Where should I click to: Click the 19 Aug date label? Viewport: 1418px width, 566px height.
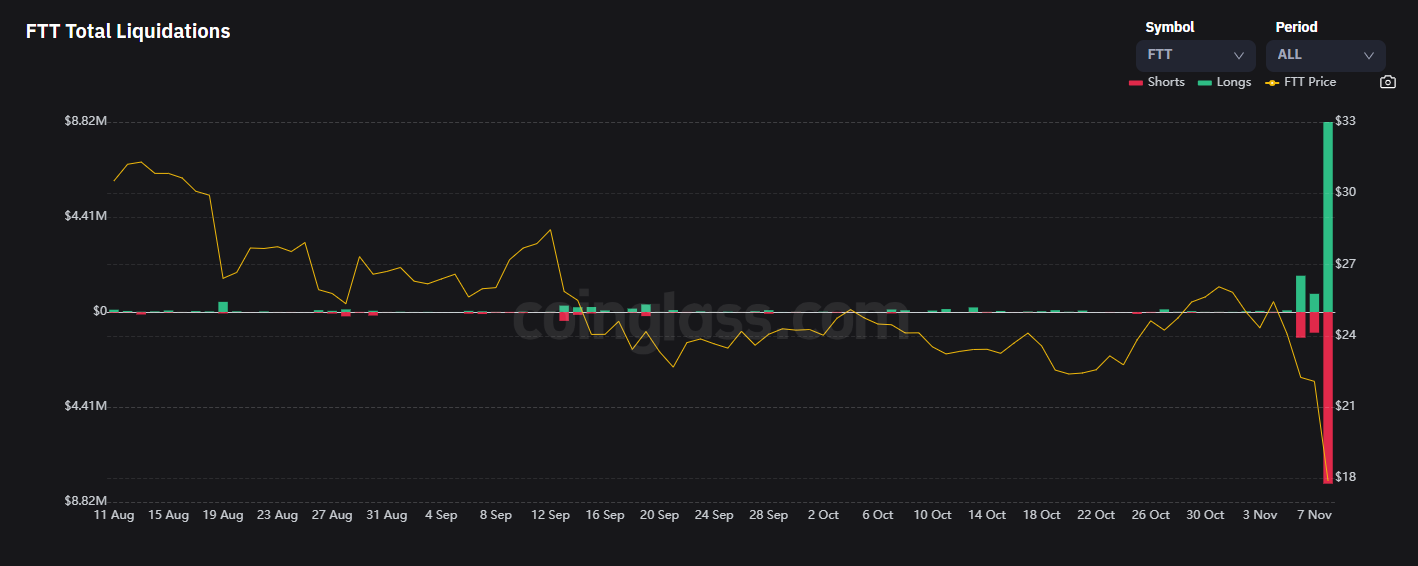[223, 515]
